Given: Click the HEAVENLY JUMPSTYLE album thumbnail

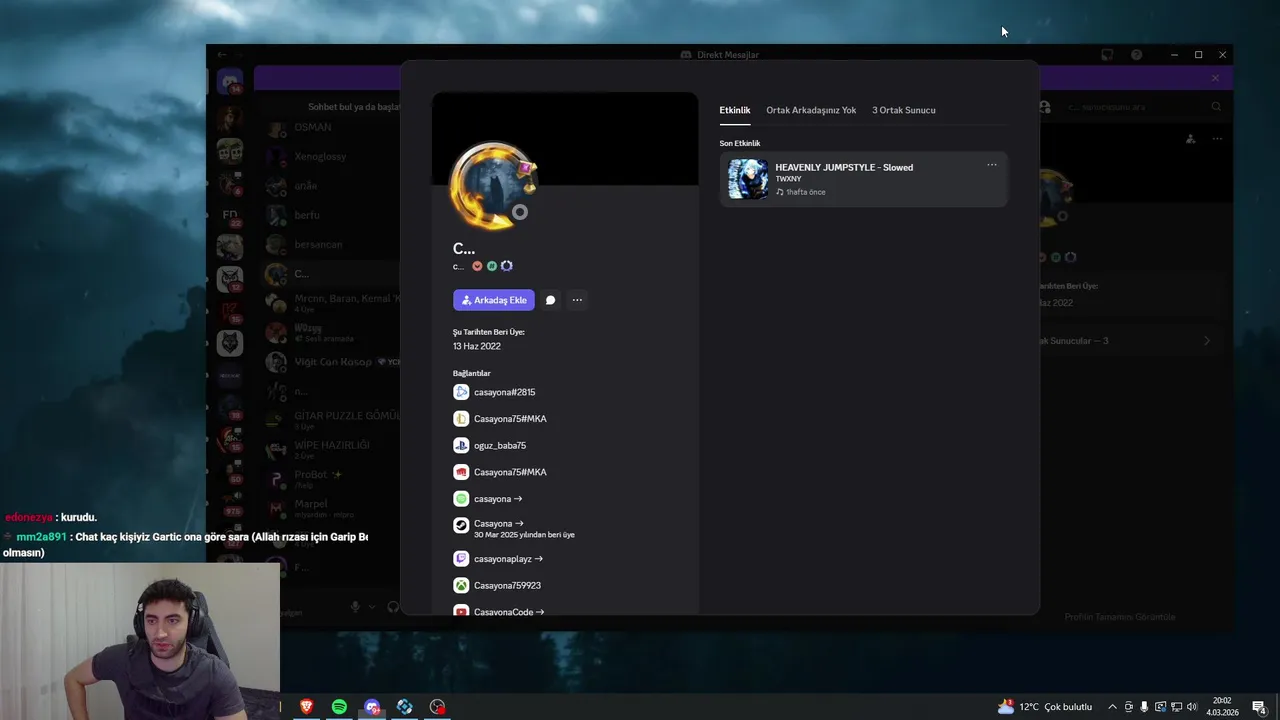Looking at the screenshot, I should 748,179.
